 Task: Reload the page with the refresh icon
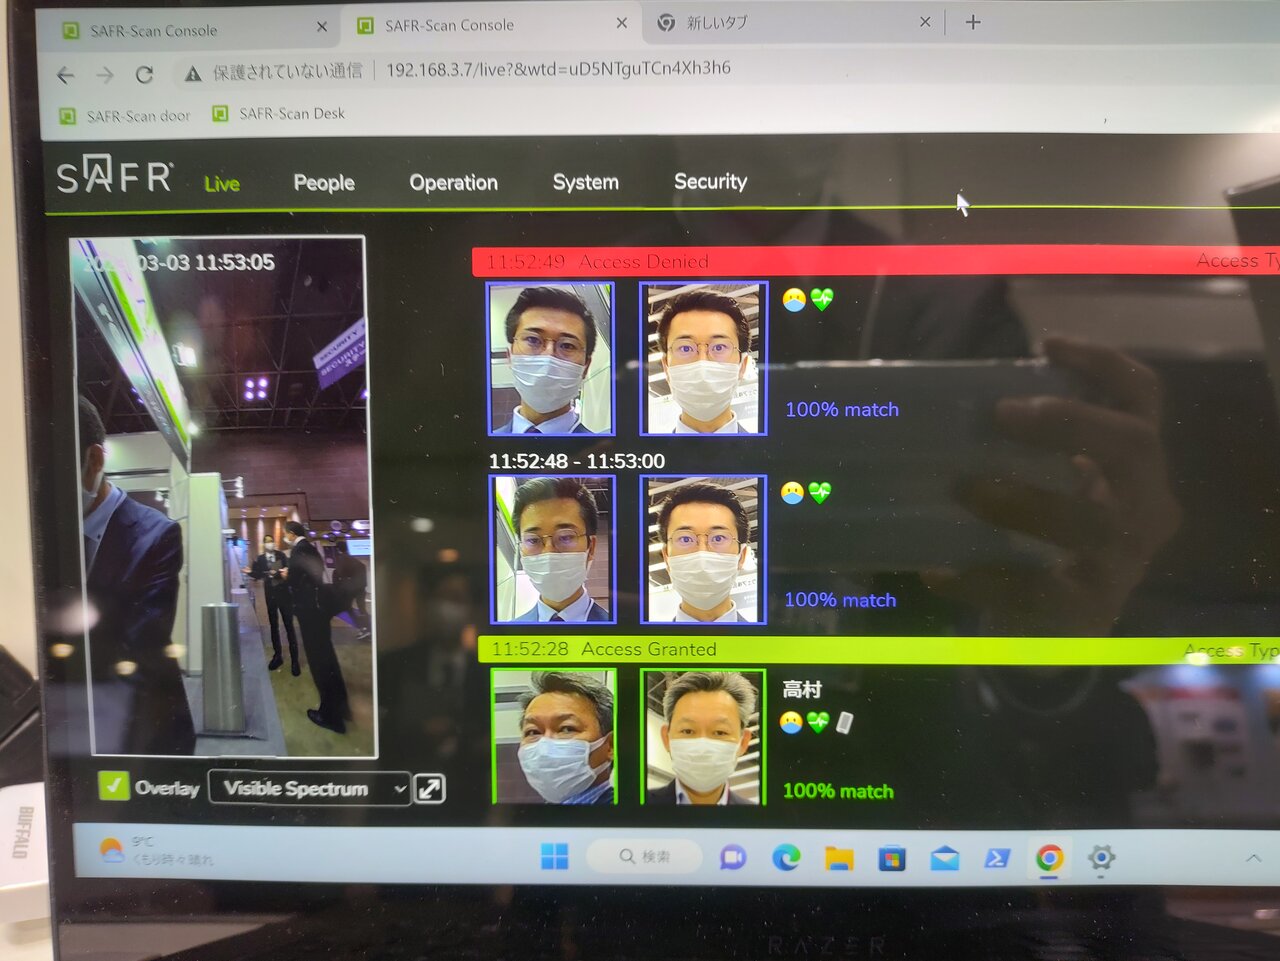click(144, 75)
